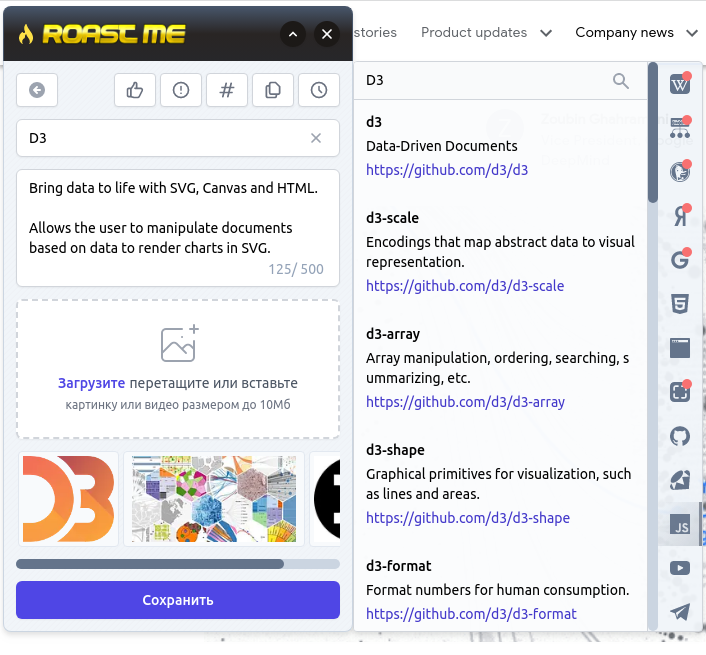
Task: Open the github.com/d3/d3-format link
Action: (x=471, y=614)
